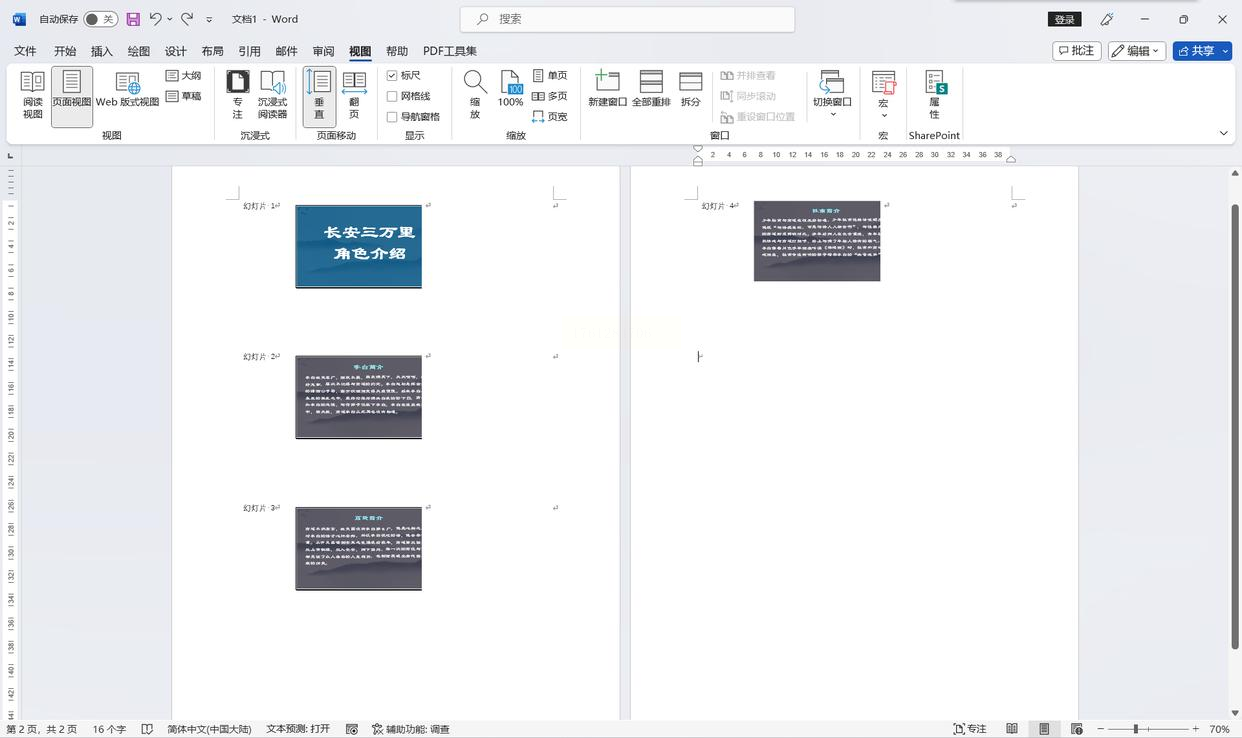Click the zoom slider handle

point(1136,729)
